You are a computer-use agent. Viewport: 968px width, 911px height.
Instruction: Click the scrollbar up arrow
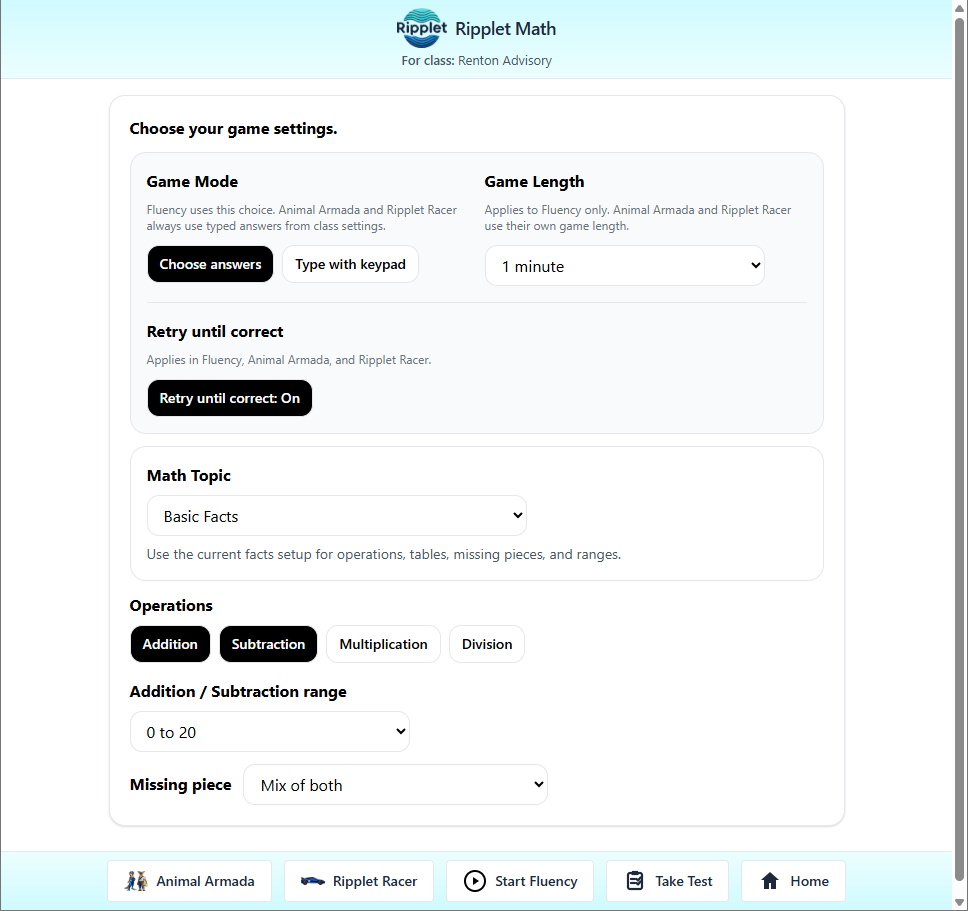(x=960, y=7)
